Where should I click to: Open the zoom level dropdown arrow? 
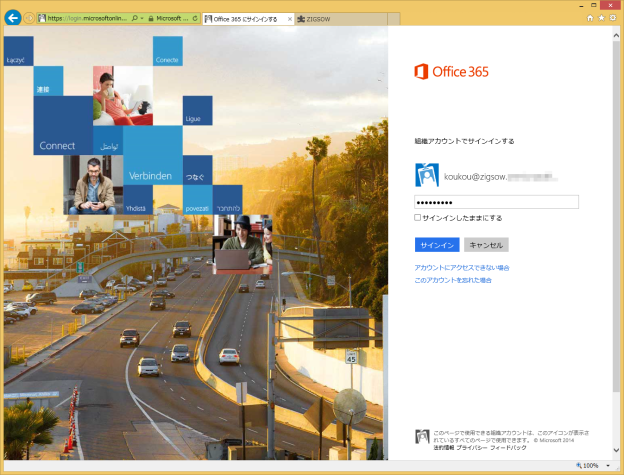pyautogui.click(x=608, y=465)
